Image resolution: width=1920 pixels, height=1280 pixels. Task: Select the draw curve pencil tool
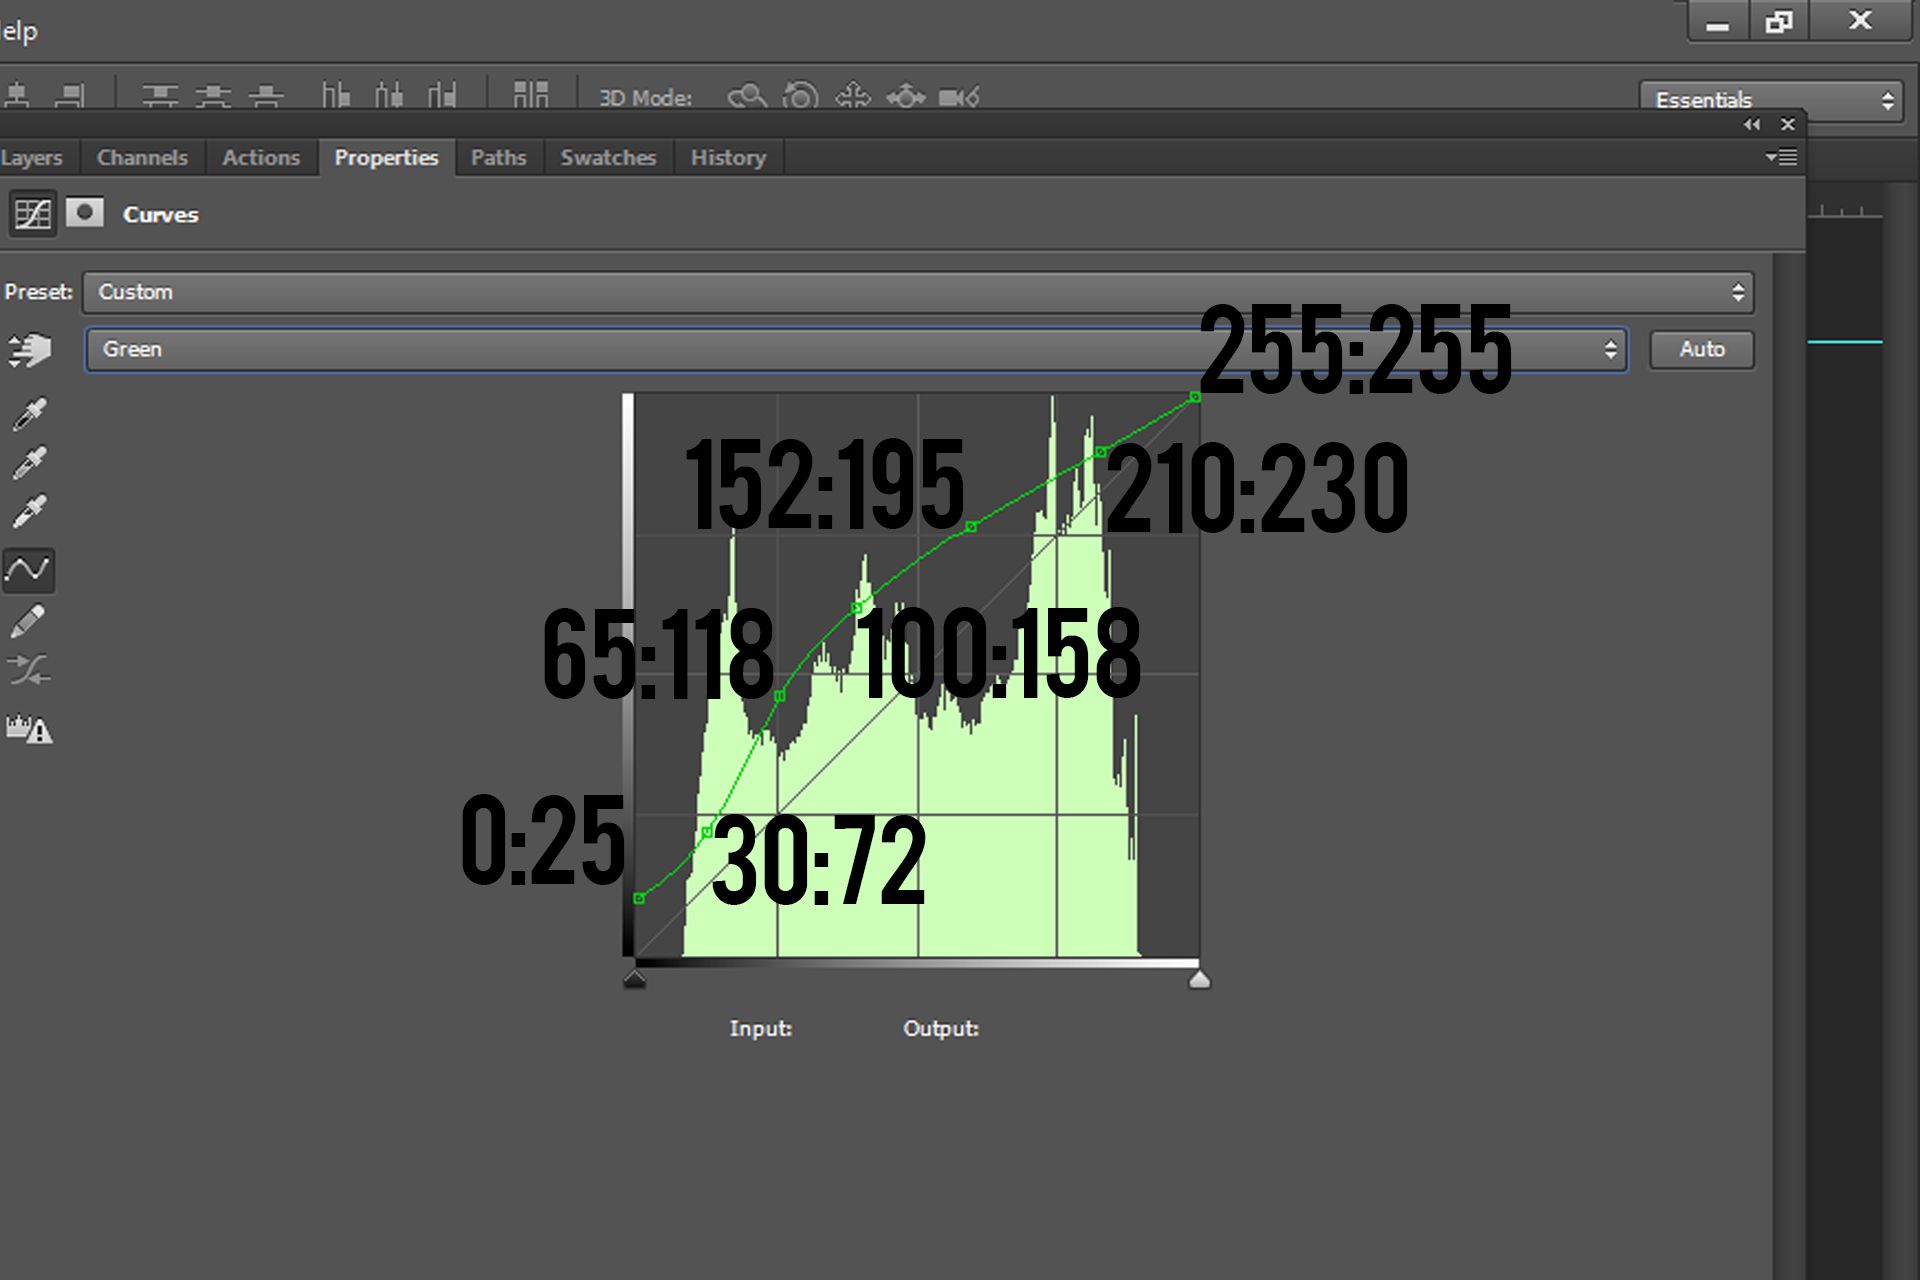(28, 621)
